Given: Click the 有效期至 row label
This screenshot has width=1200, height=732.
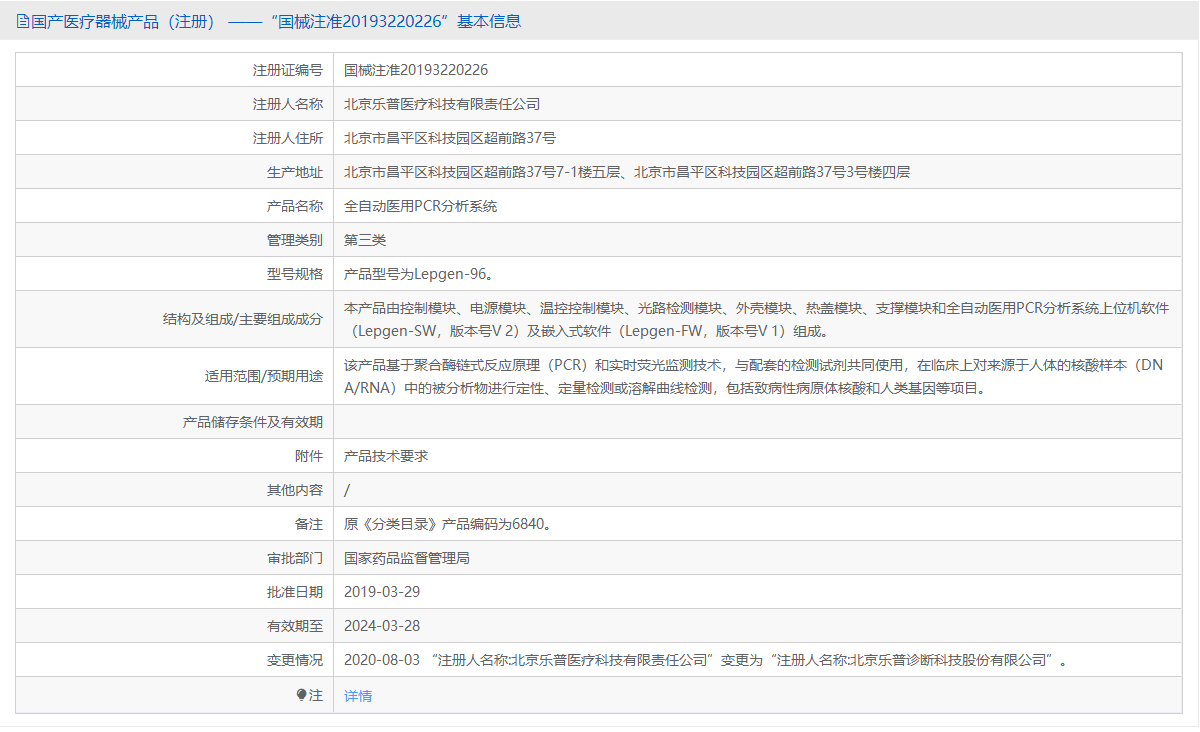Looking at the screenshot, I should [295, 626].
